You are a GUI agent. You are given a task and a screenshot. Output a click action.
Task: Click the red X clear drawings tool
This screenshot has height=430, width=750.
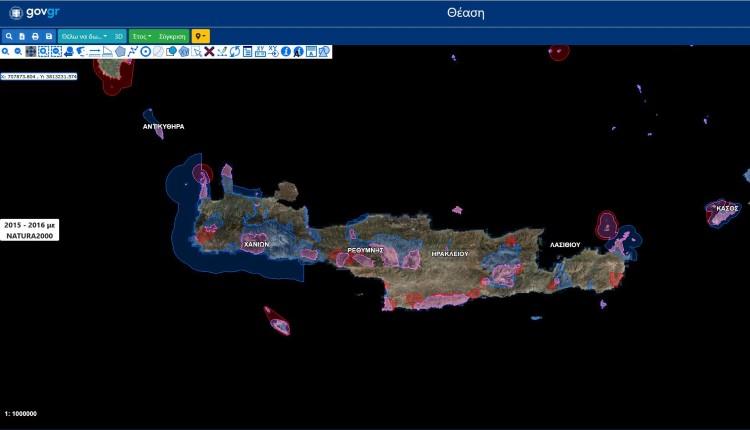(x=209, y=51)
